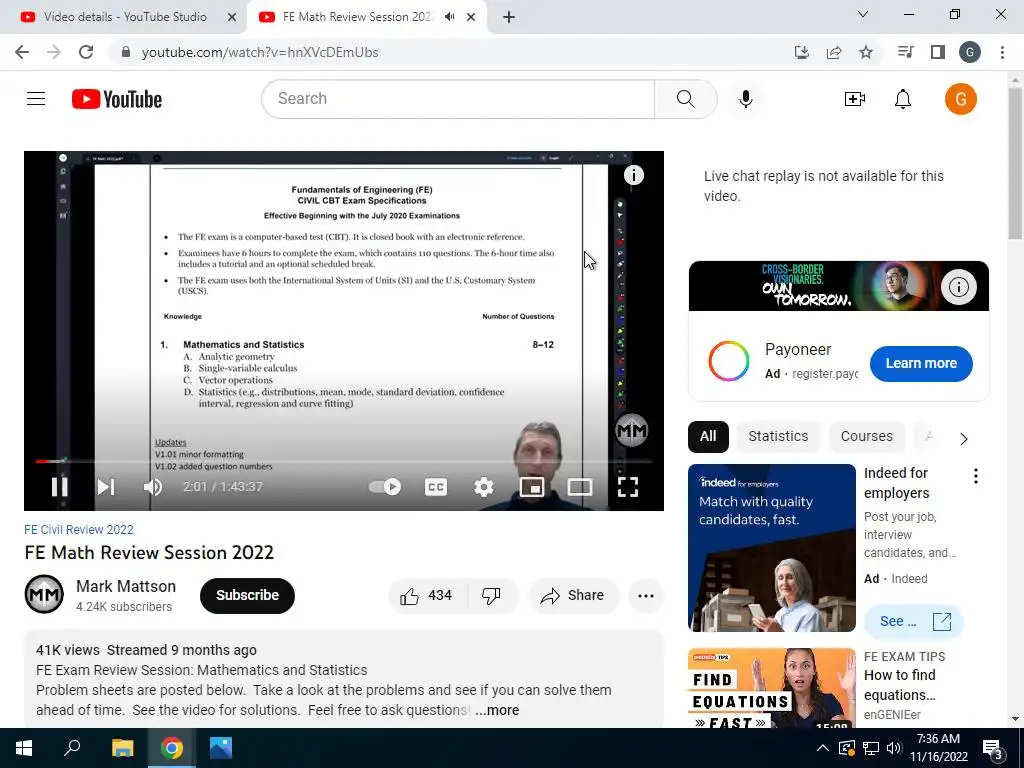Image resolution: width=1024 pixels, height=768 pixels.
Task: Click the address bar URL
Action: 260,52
